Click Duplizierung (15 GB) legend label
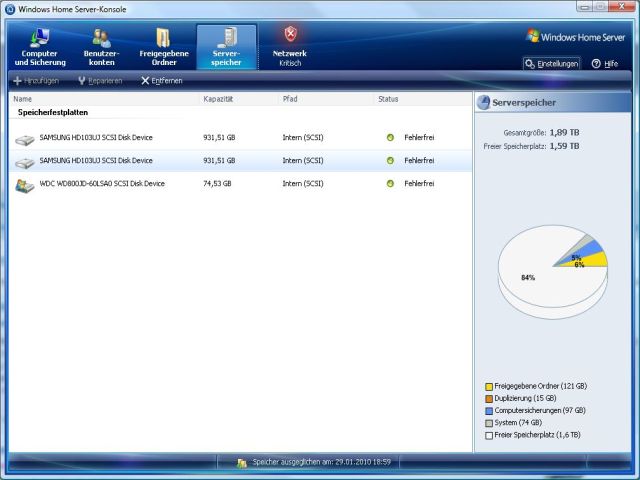Viewport: 640px width, 480px height. pyautogui.click(x=525, y=398)
